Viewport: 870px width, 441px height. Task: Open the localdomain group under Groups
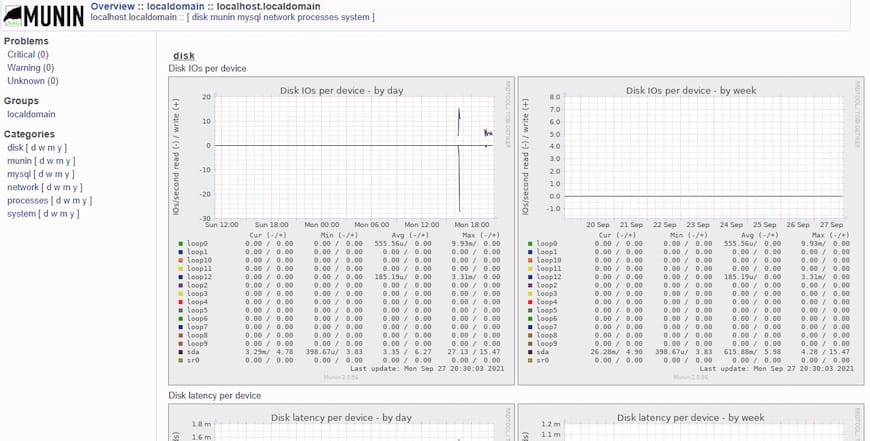[31, 114]
